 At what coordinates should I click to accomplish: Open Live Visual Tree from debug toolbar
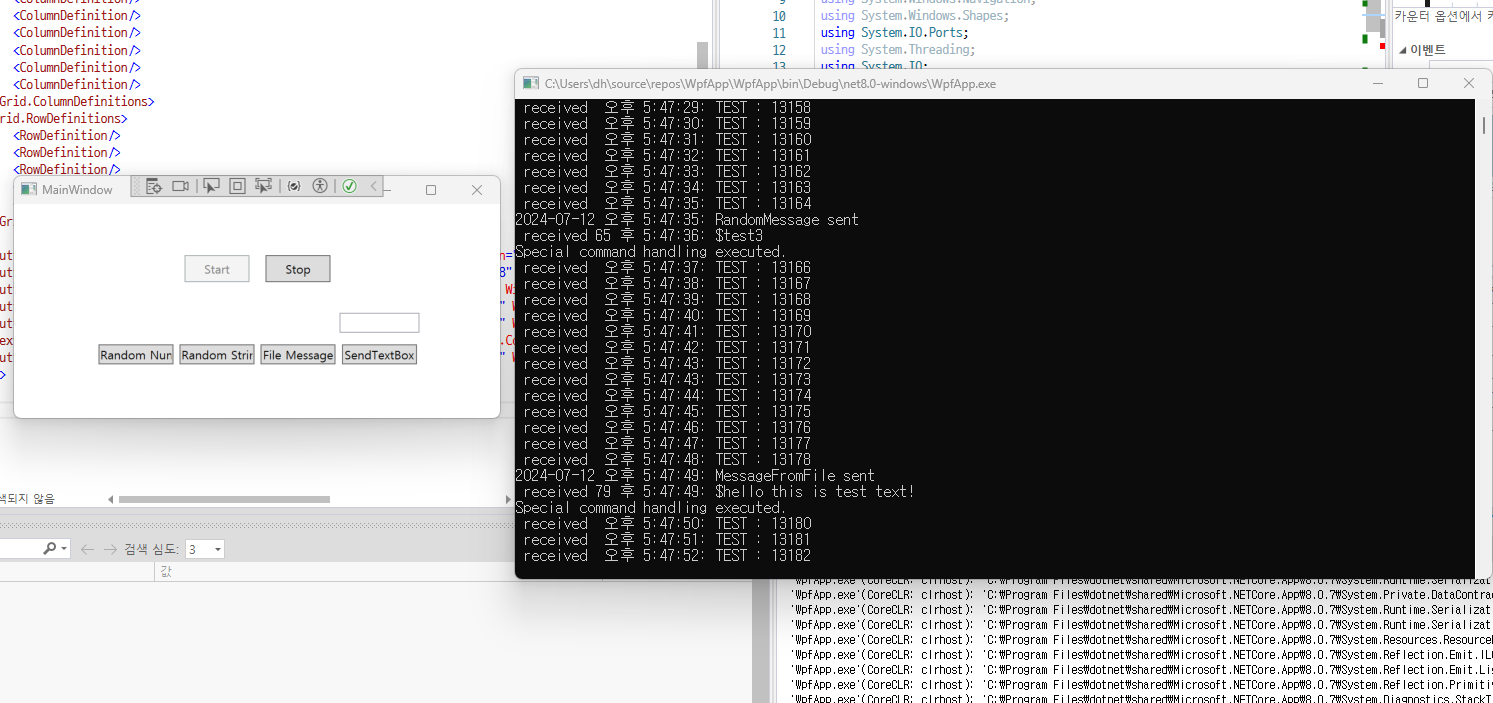click(154, 186)
